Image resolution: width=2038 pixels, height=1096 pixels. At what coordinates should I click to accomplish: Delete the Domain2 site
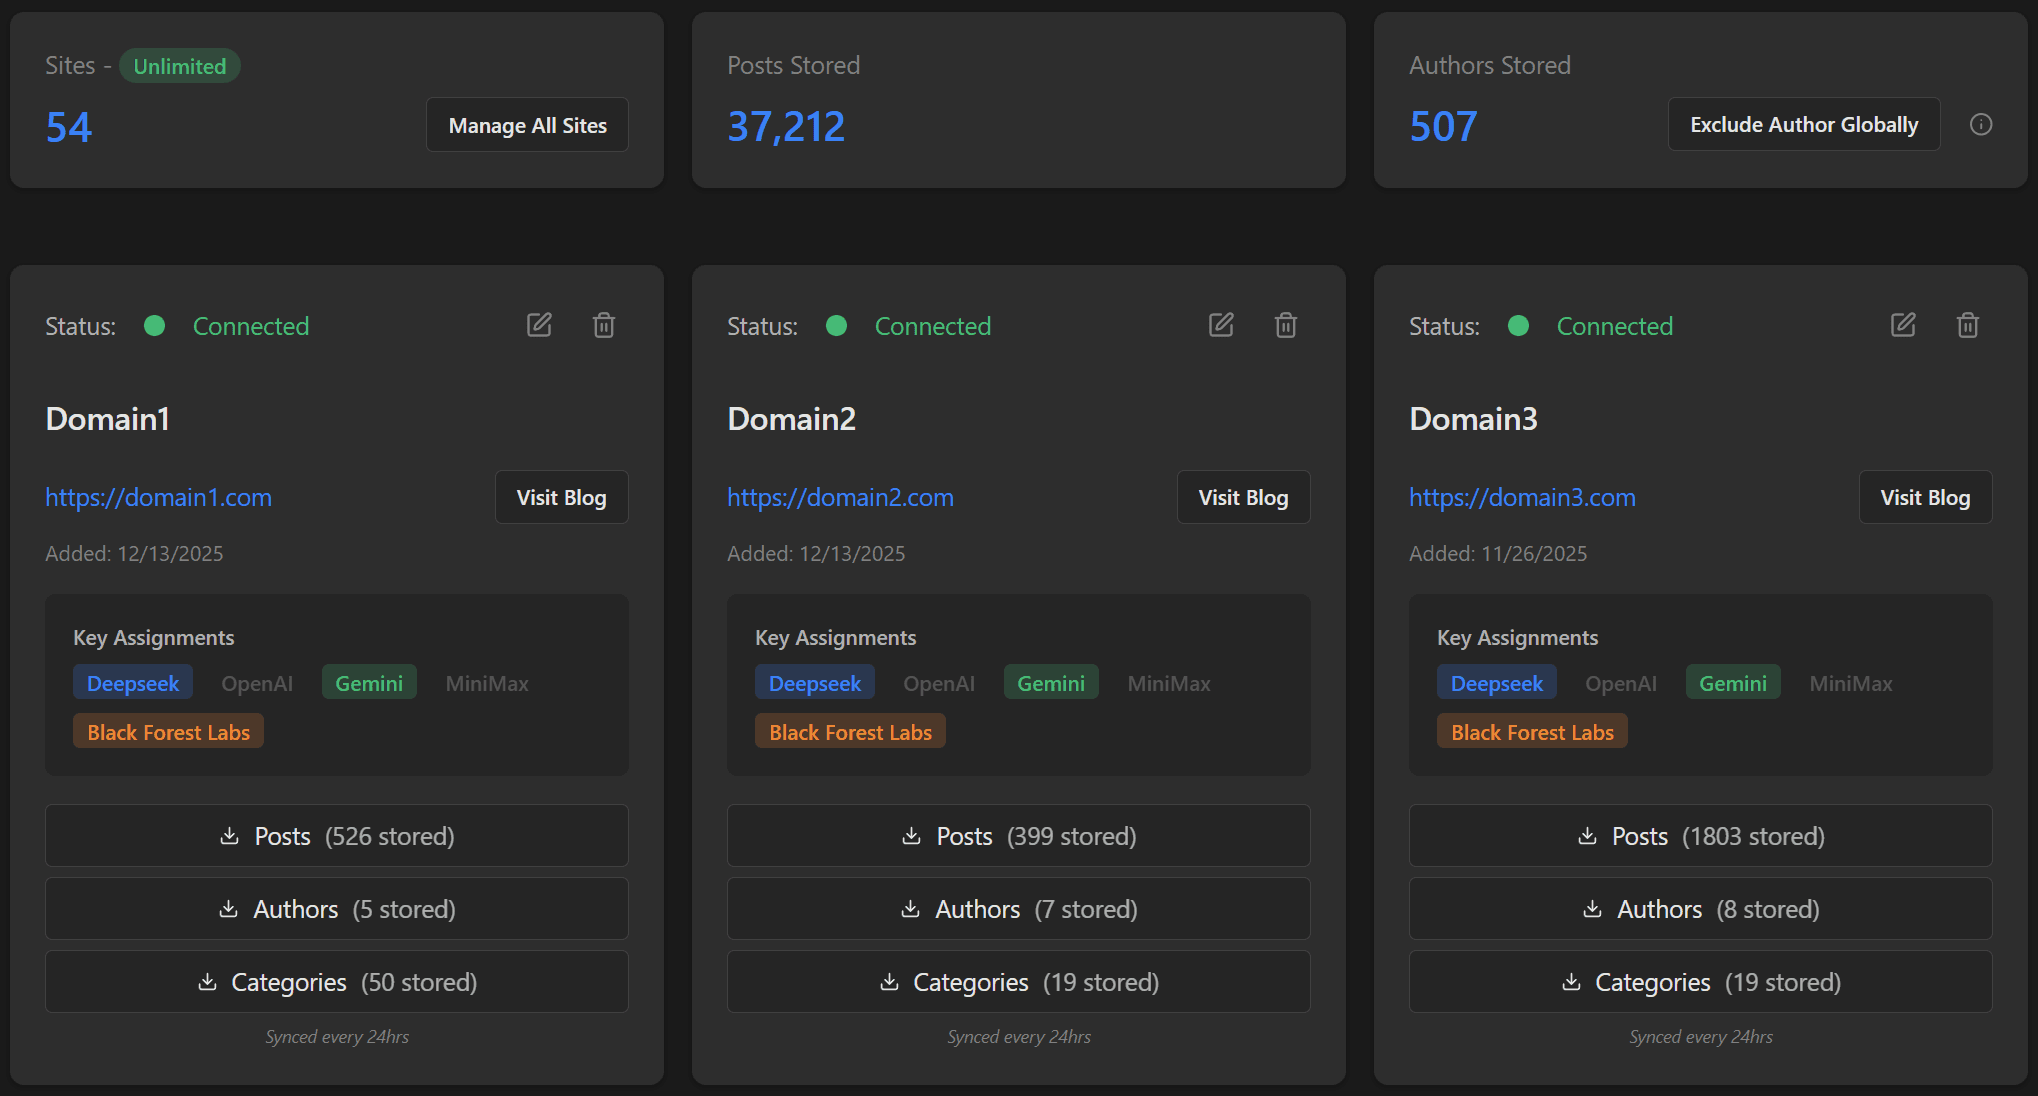click(x=1286, y=325)
